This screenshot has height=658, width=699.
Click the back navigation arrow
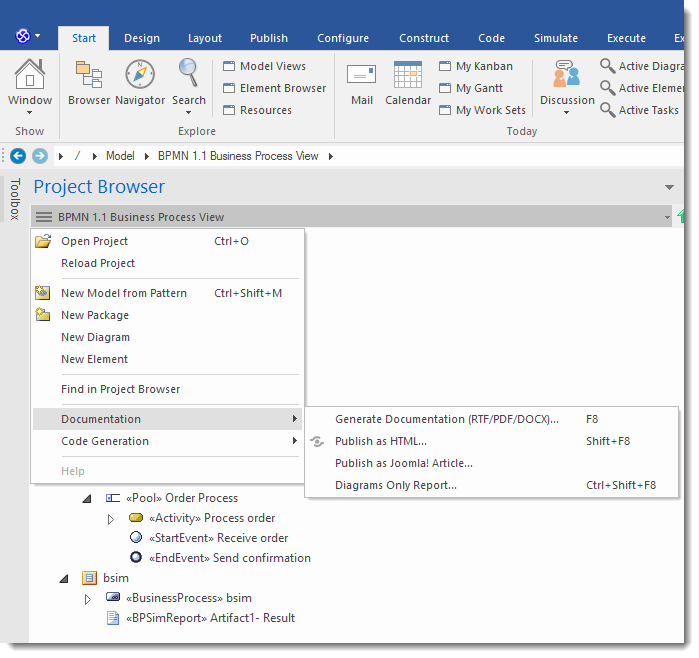pos(18,156)
